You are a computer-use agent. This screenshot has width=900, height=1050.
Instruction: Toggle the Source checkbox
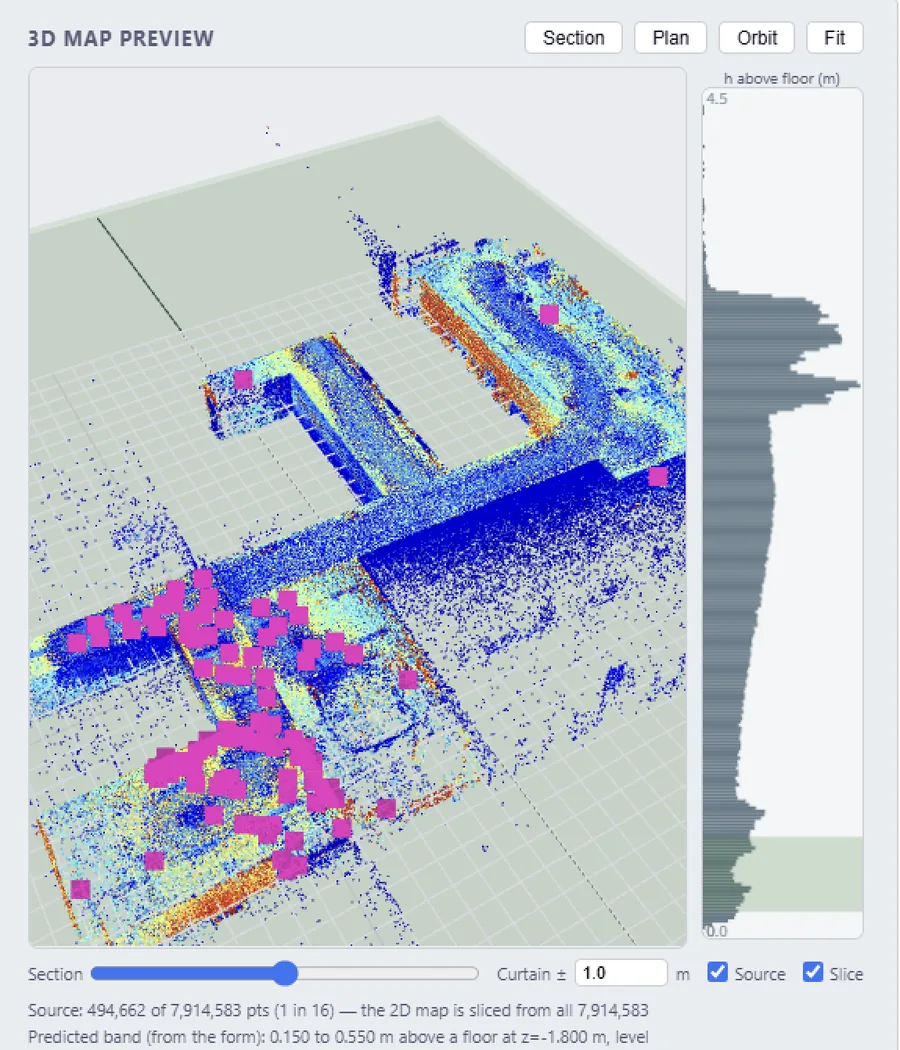click(x=717, y=972)
